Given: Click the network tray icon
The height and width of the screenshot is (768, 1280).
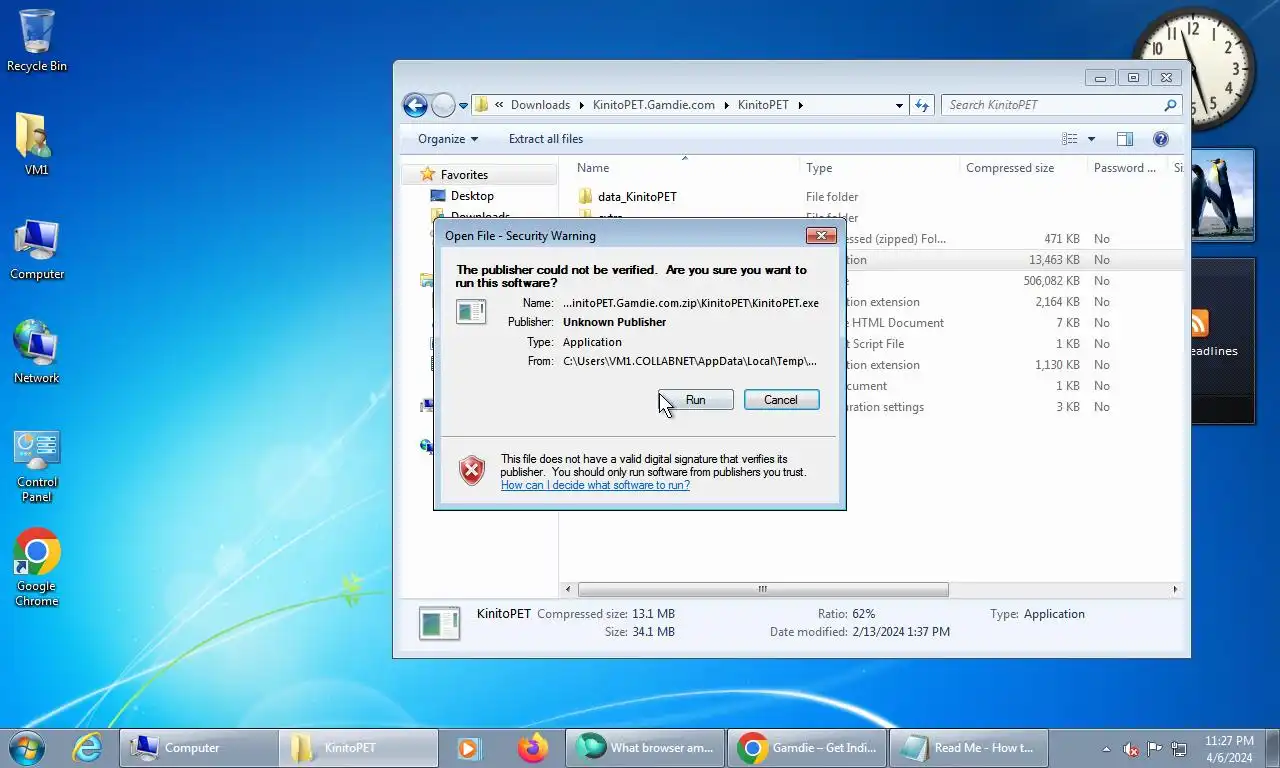Looking at the screenshot, I should 1179,749.
